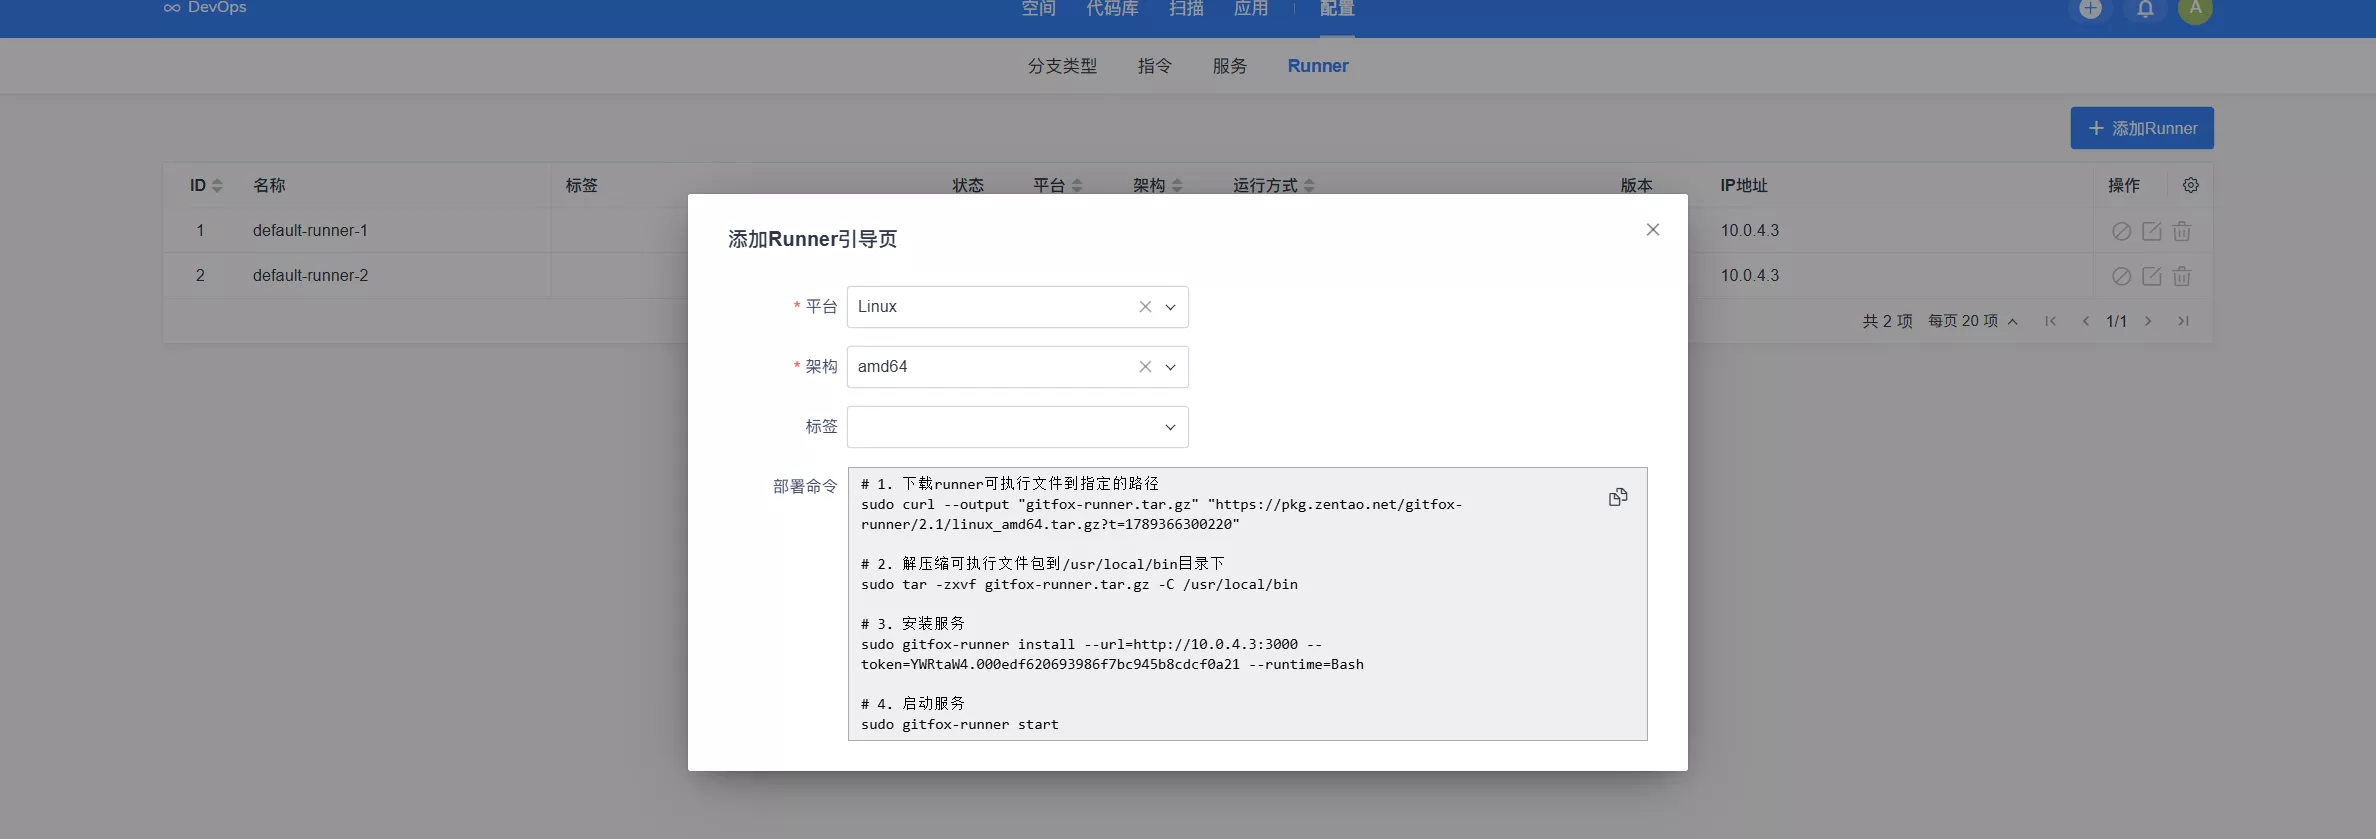This screenshot has width=2376, height=839.
Task: Open the 标签 dropdown
Action: 1018,427
